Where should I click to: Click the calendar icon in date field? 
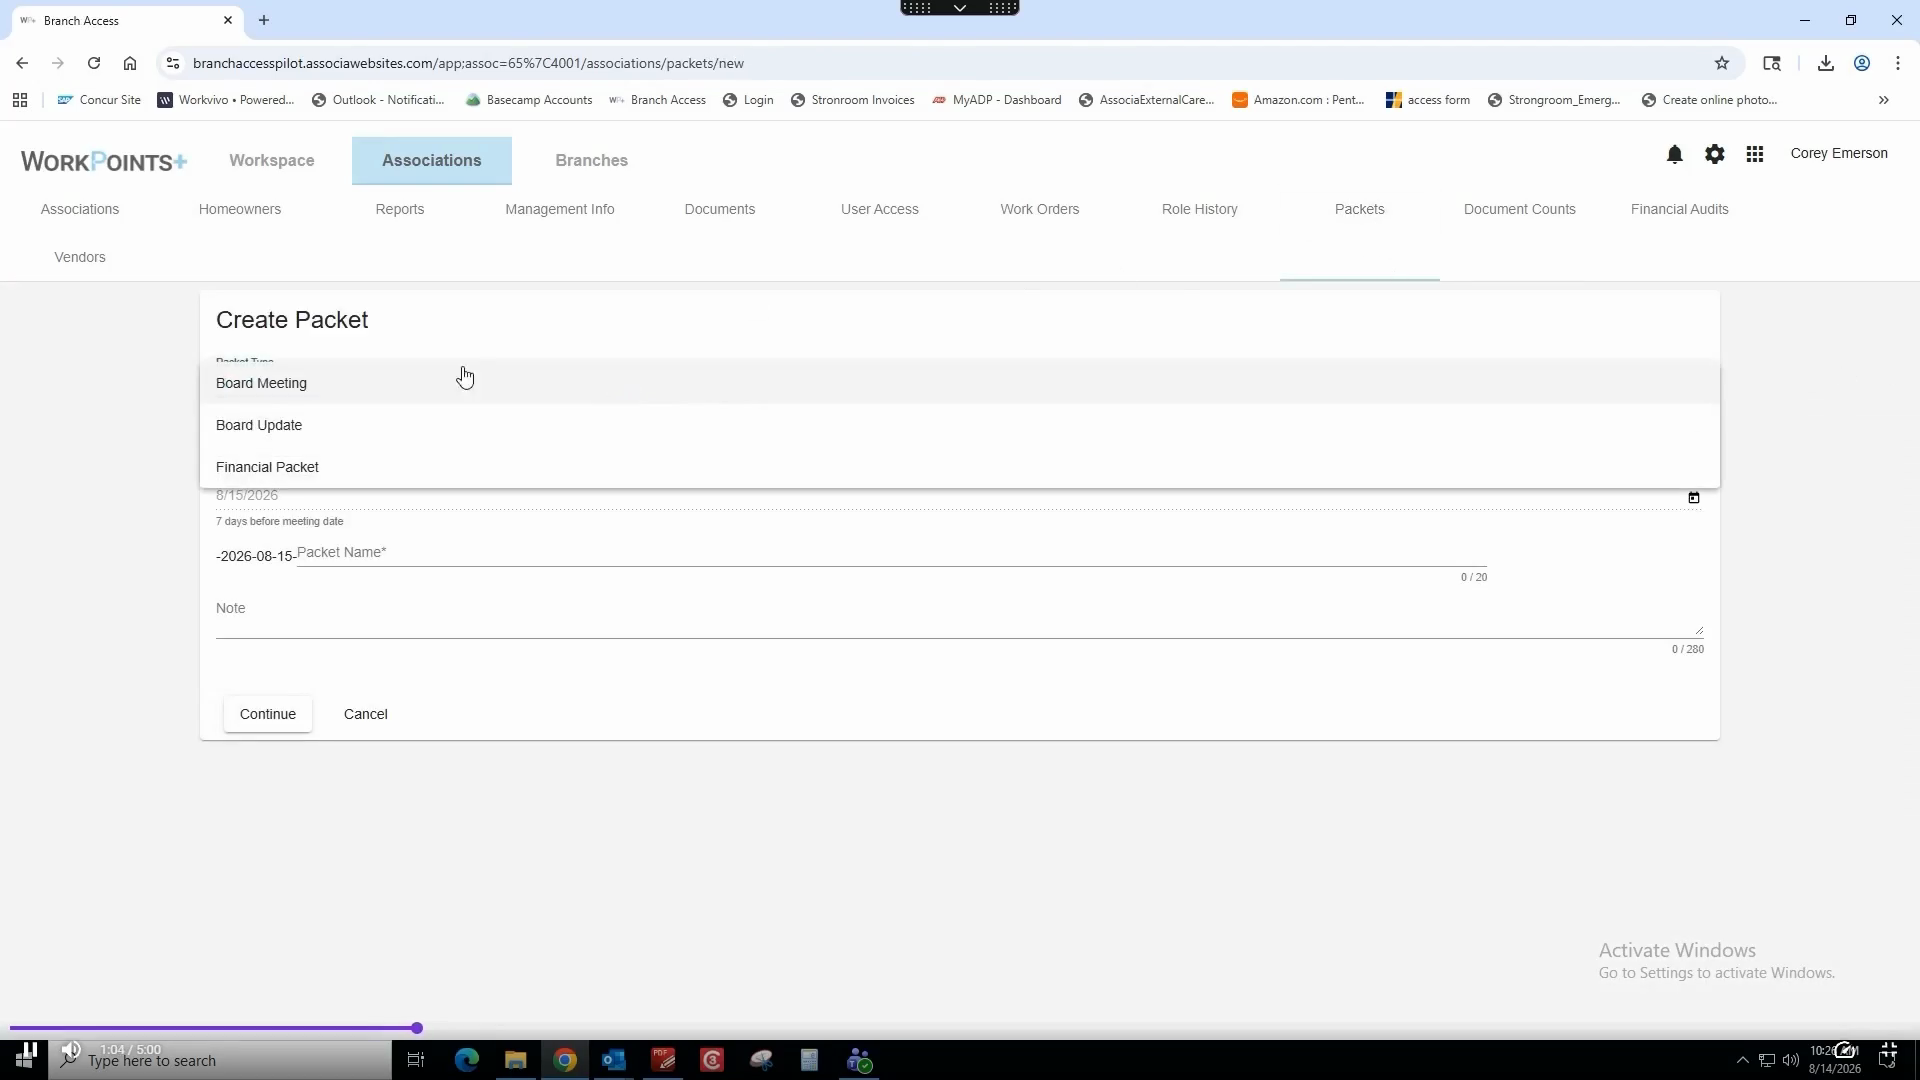point(1694,497)
